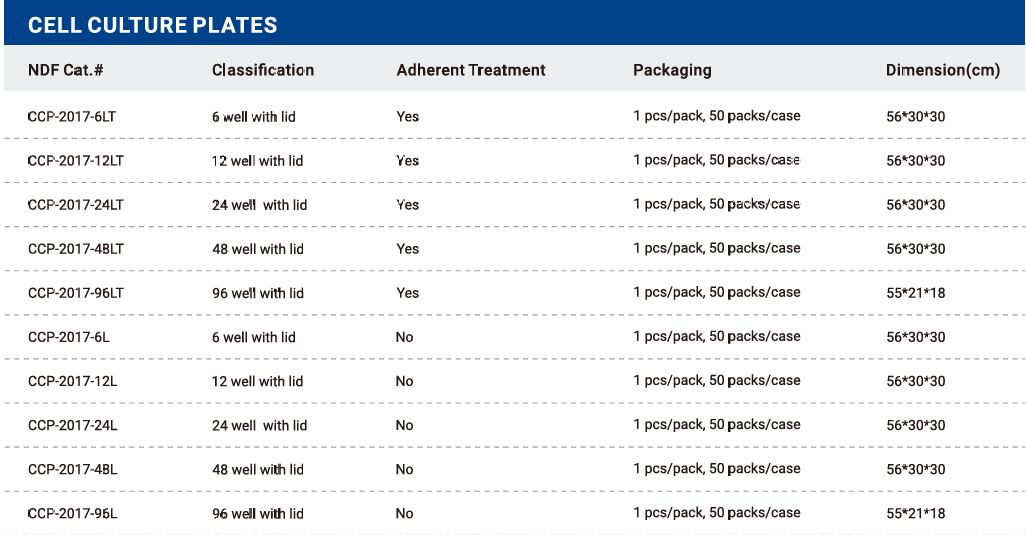Click catalog number CCP-2017-6LT

click(72, 117)
